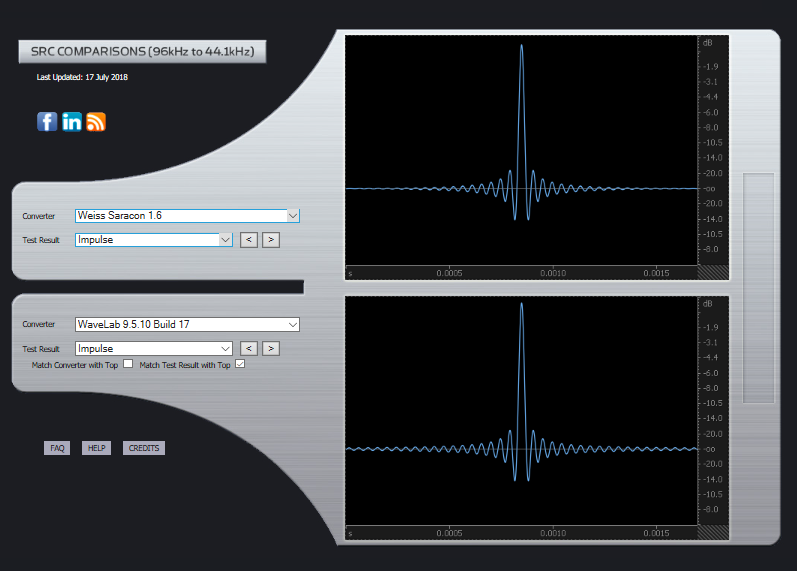Click the SRC COMPARISONS title banner
Screen dimensions: 797x571
(x=142, y=51)
